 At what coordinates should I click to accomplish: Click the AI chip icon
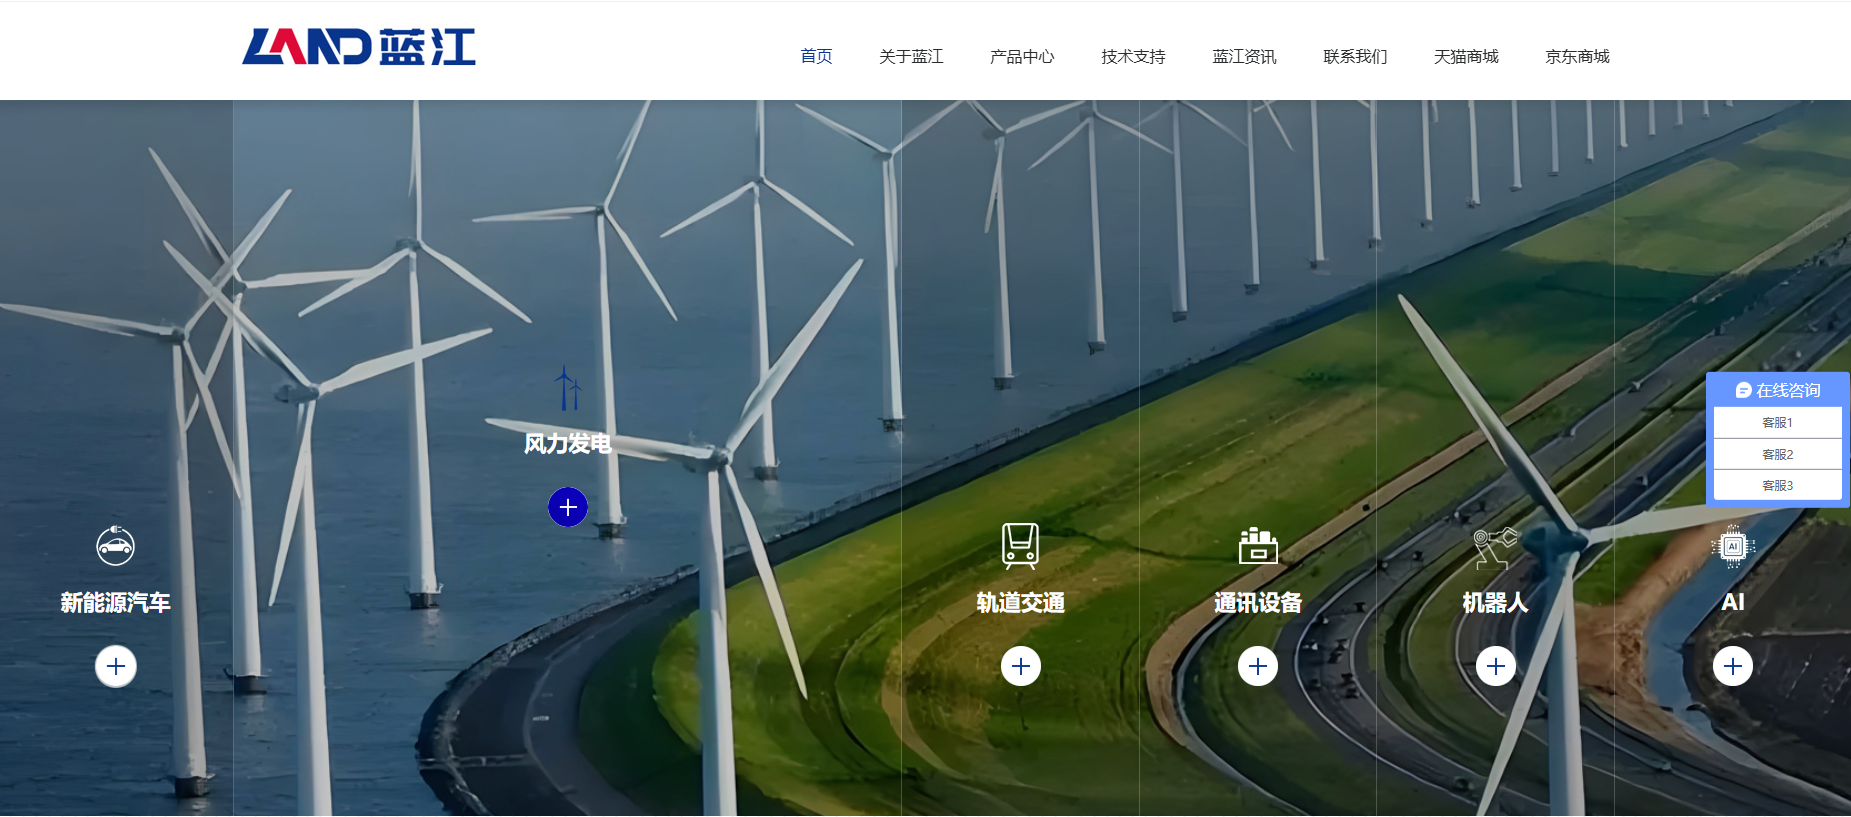tap(1732, 546)
